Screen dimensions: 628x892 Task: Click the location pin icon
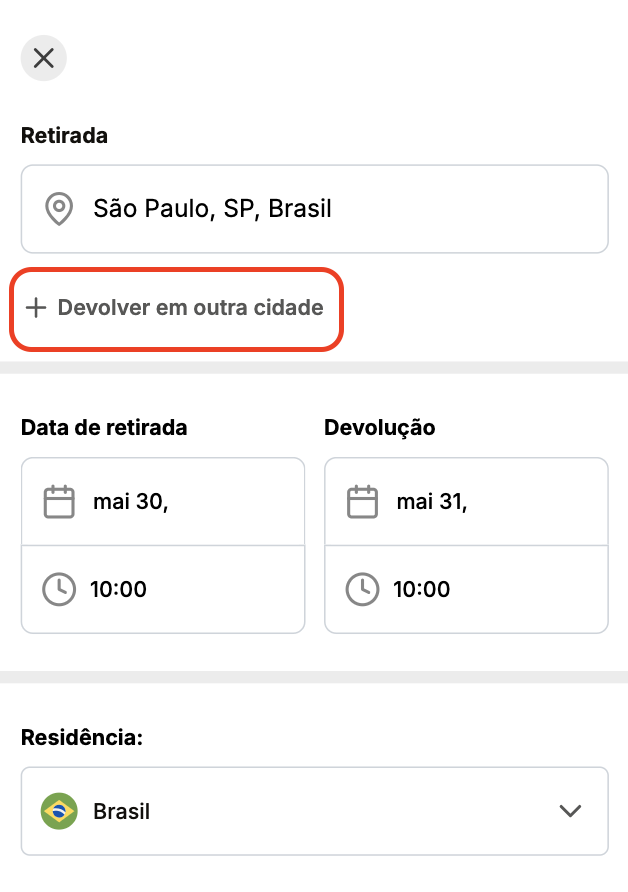[x=60, y=209]
